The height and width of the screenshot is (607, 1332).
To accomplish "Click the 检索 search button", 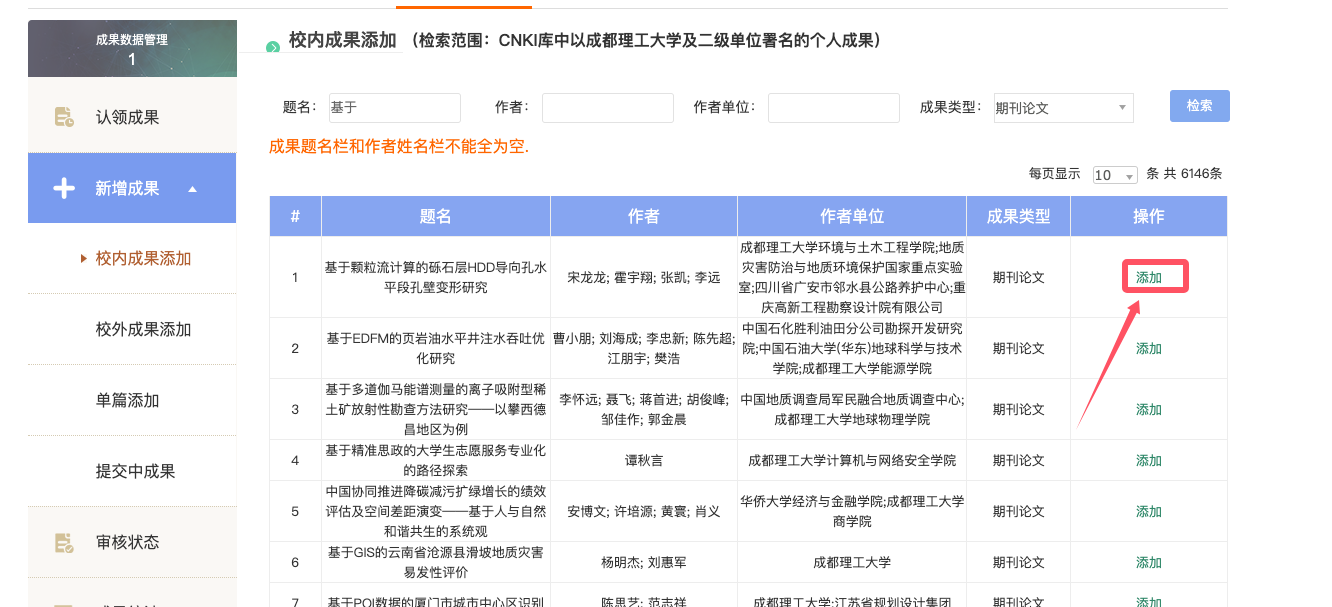I will [1199, 106].
